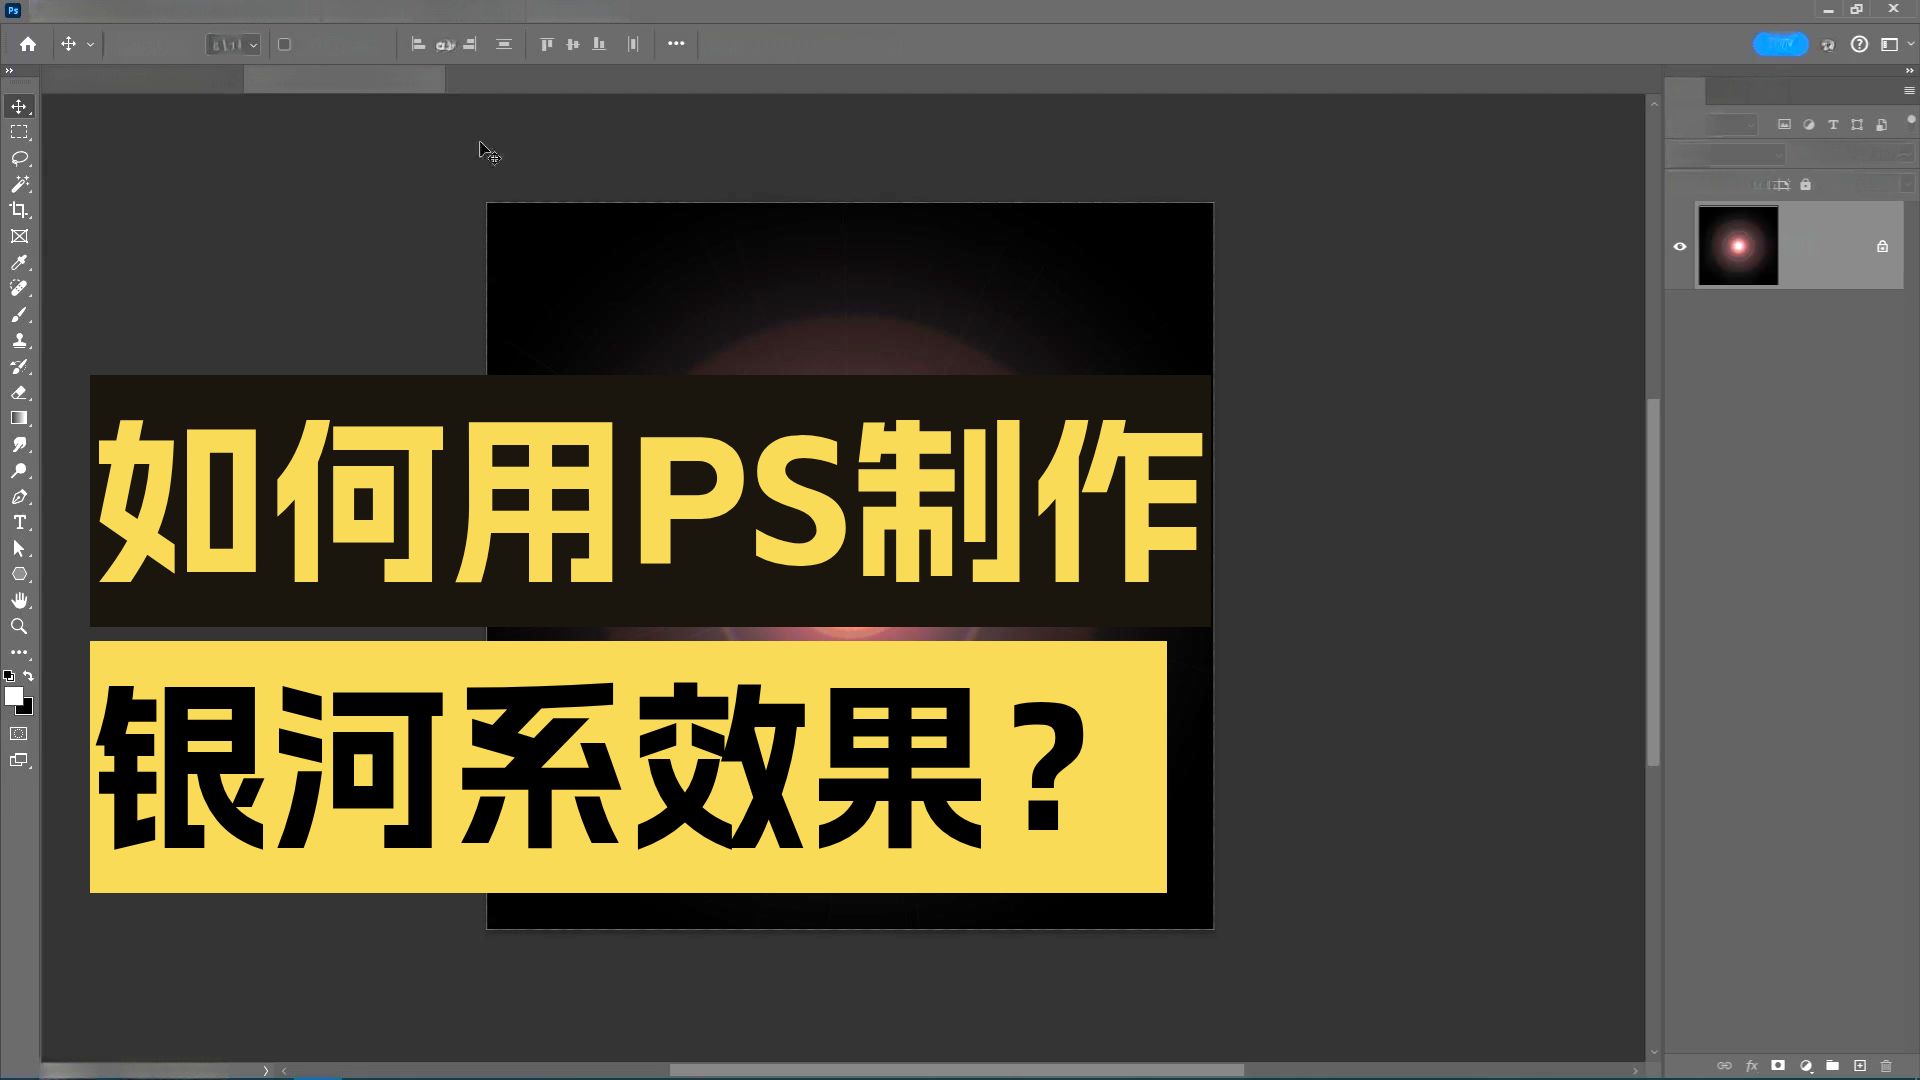1920x1080 pixels.
Task: Open the background color picker
Action: [28, 709]
